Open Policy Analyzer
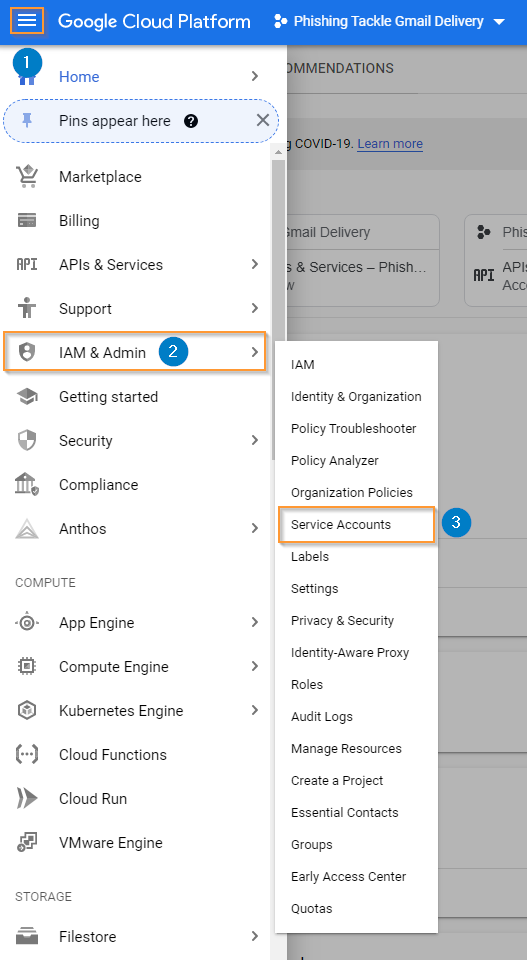 pyautogui.click(x=356, y=460)
